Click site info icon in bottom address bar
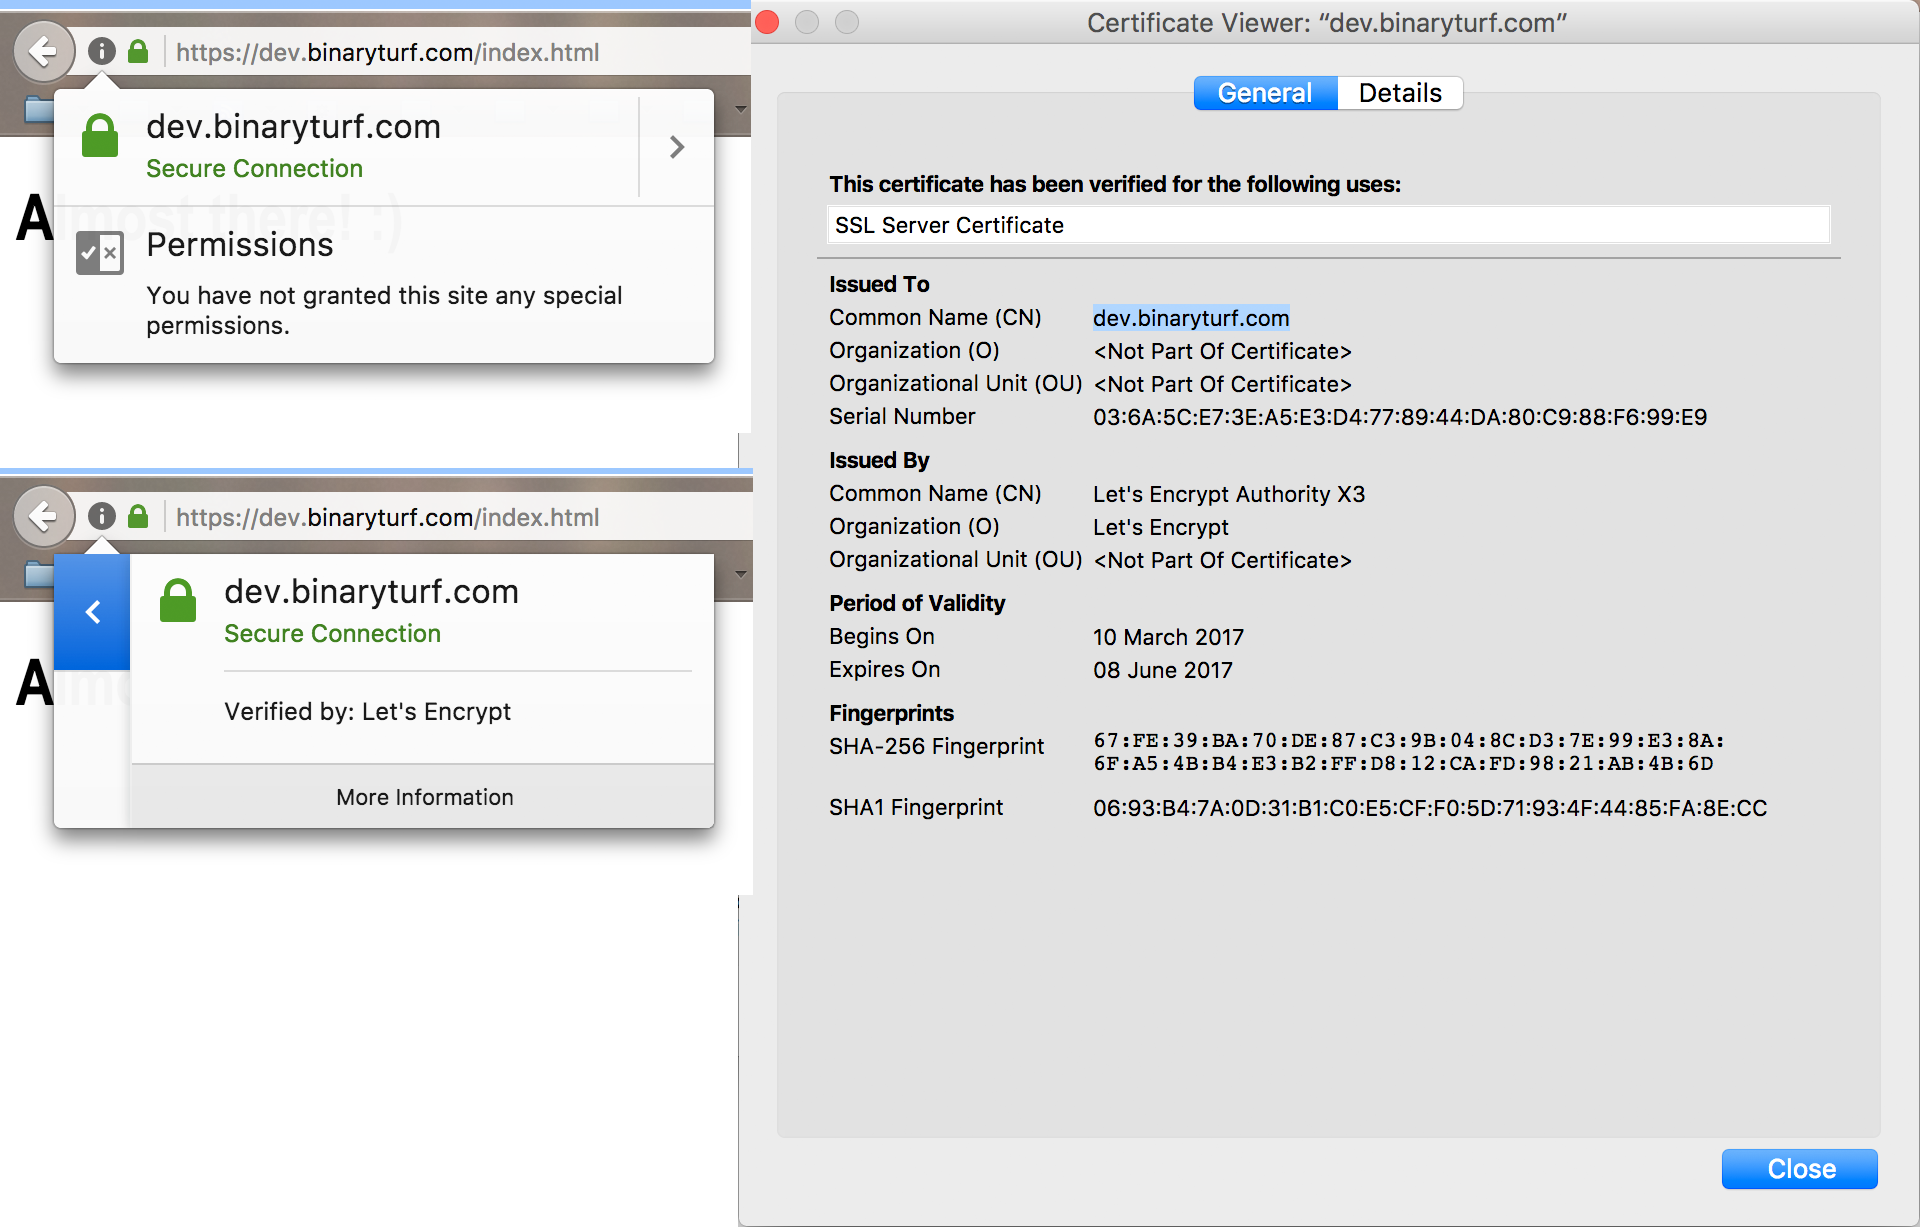The image size is (1920, 1227). (102, 516)
